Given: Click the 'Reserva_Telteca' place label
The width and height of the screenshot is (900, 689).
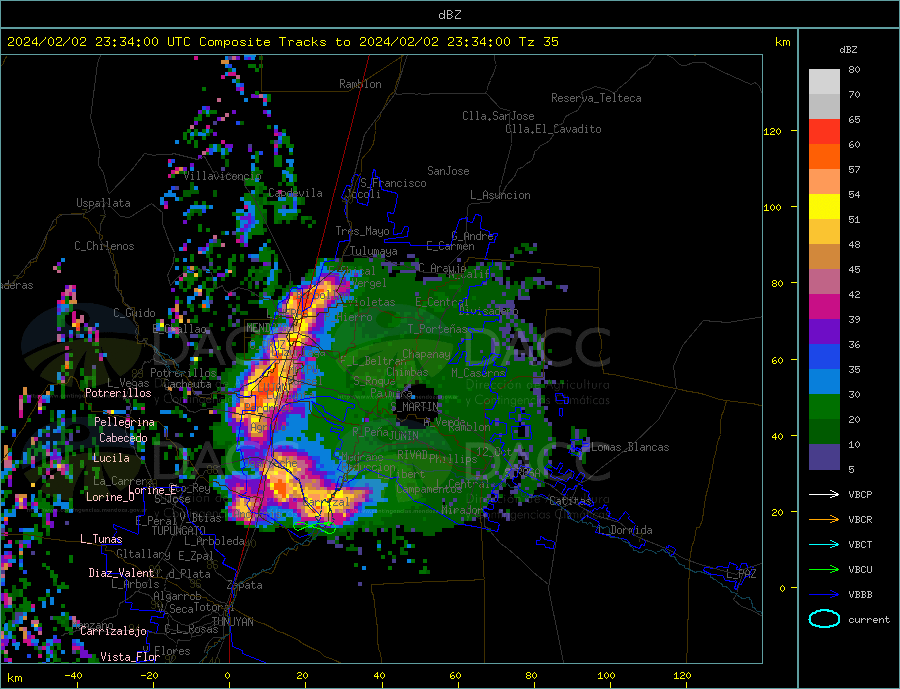Looking at the screenshot, I should tap(596, 98).
